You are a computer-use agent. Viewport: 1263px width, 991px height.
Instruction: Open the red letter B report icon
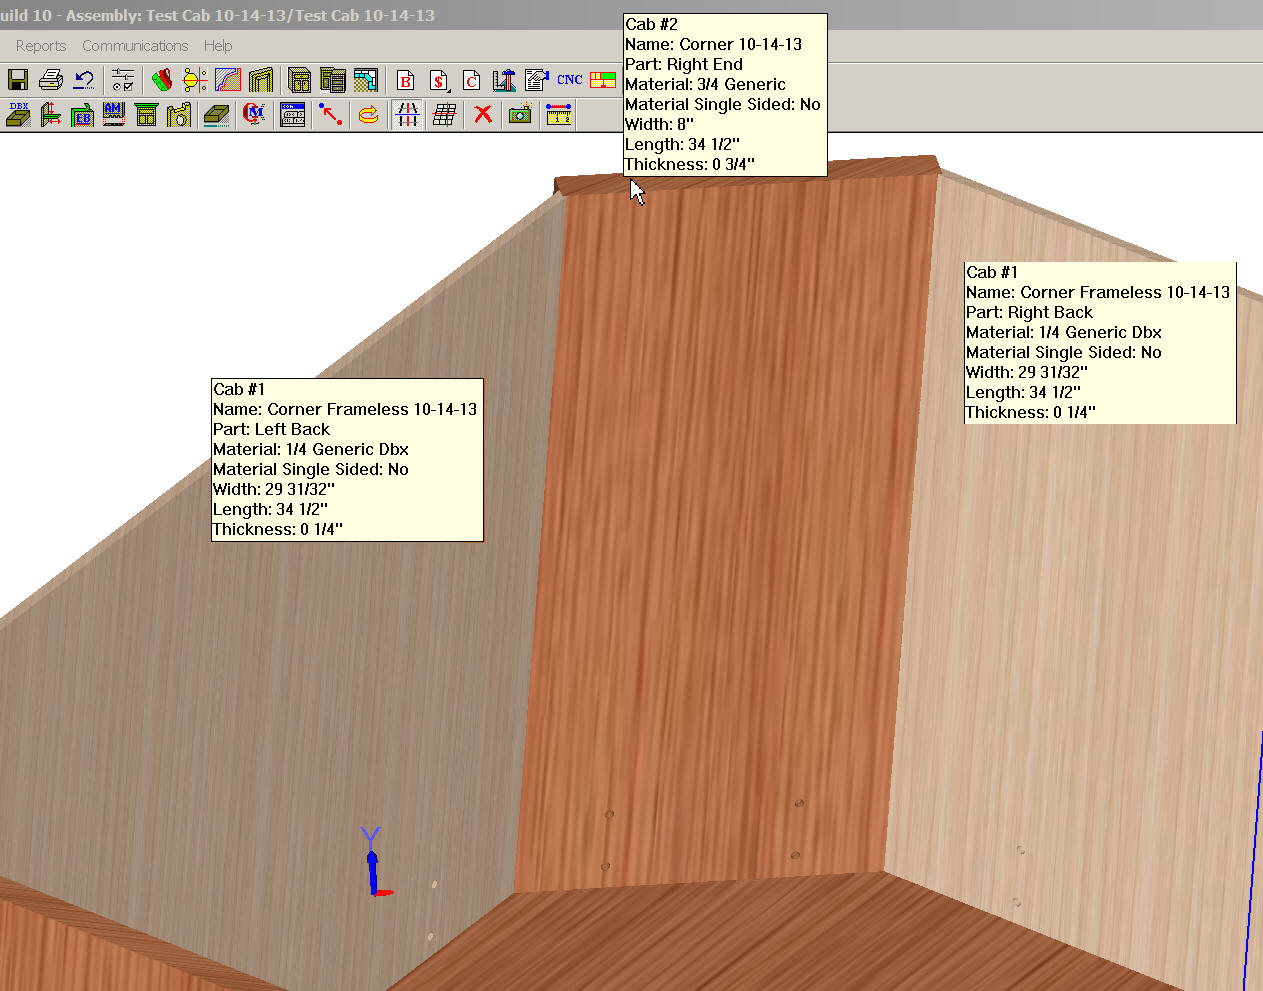405,80
